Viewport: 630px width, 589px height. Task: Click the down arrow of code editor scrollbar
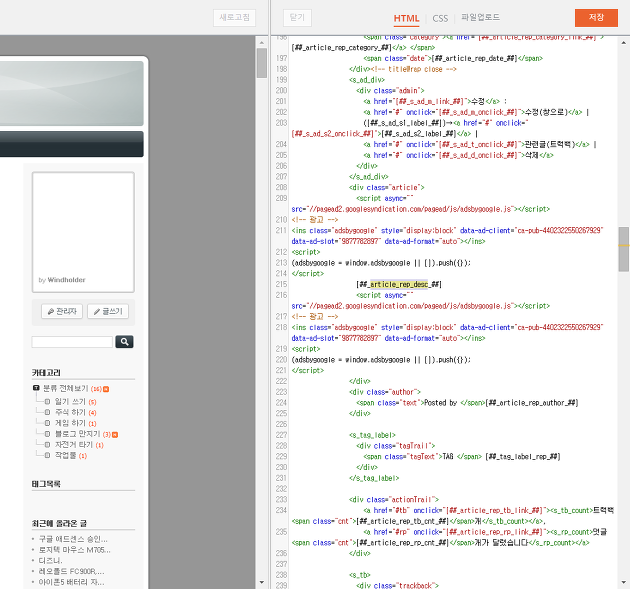click(624, 582)
